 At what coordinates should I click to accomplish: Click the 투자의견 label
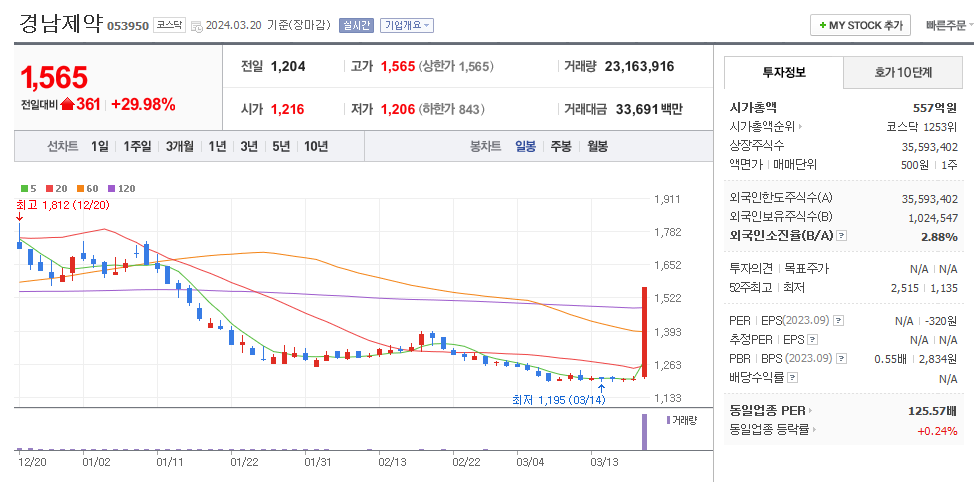point(752,269)
